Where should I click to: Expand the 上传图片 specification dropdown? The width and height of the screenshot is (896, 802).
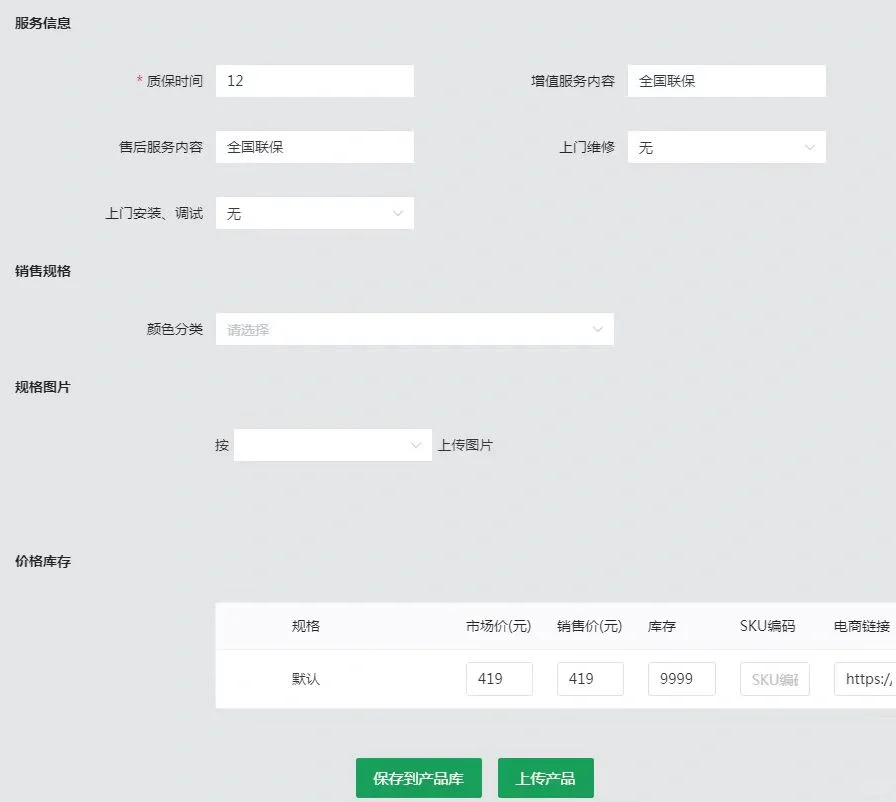point(332,444)
